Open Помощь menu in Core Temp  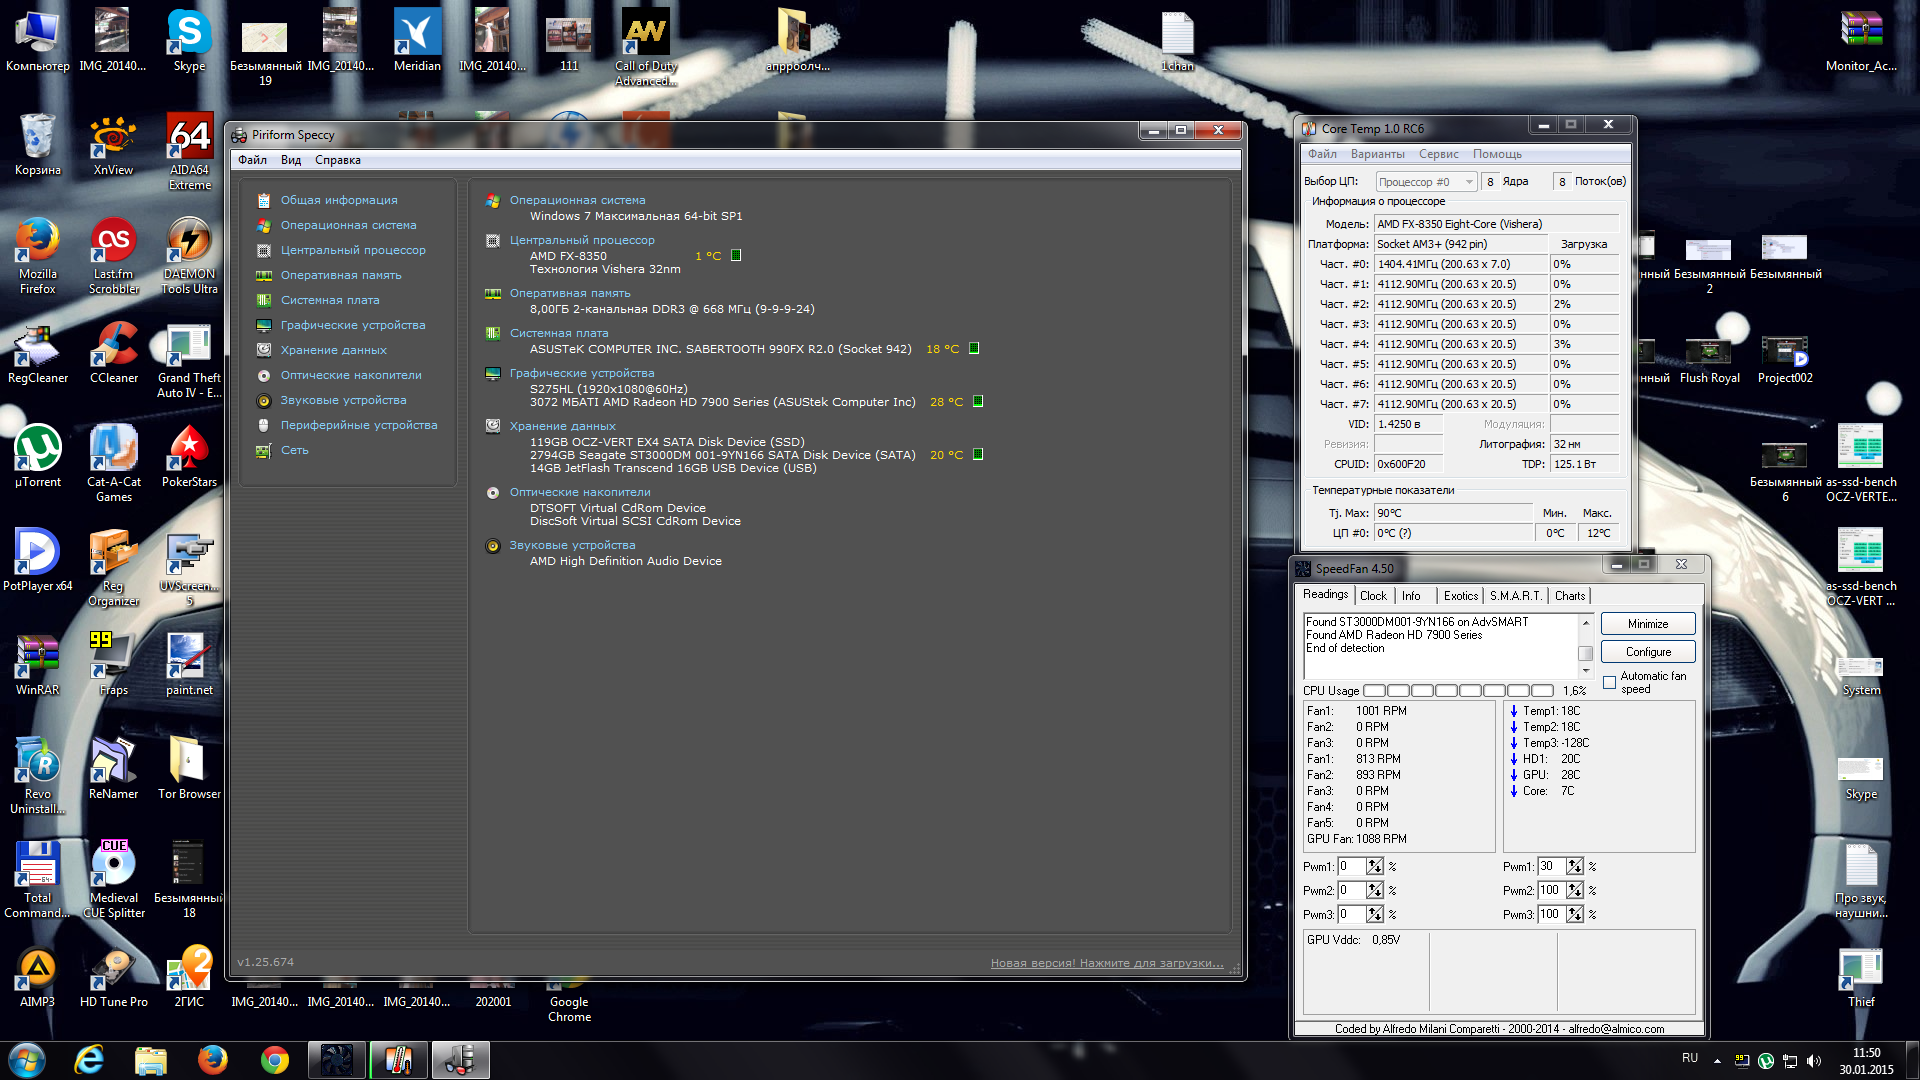point(1497,154)
